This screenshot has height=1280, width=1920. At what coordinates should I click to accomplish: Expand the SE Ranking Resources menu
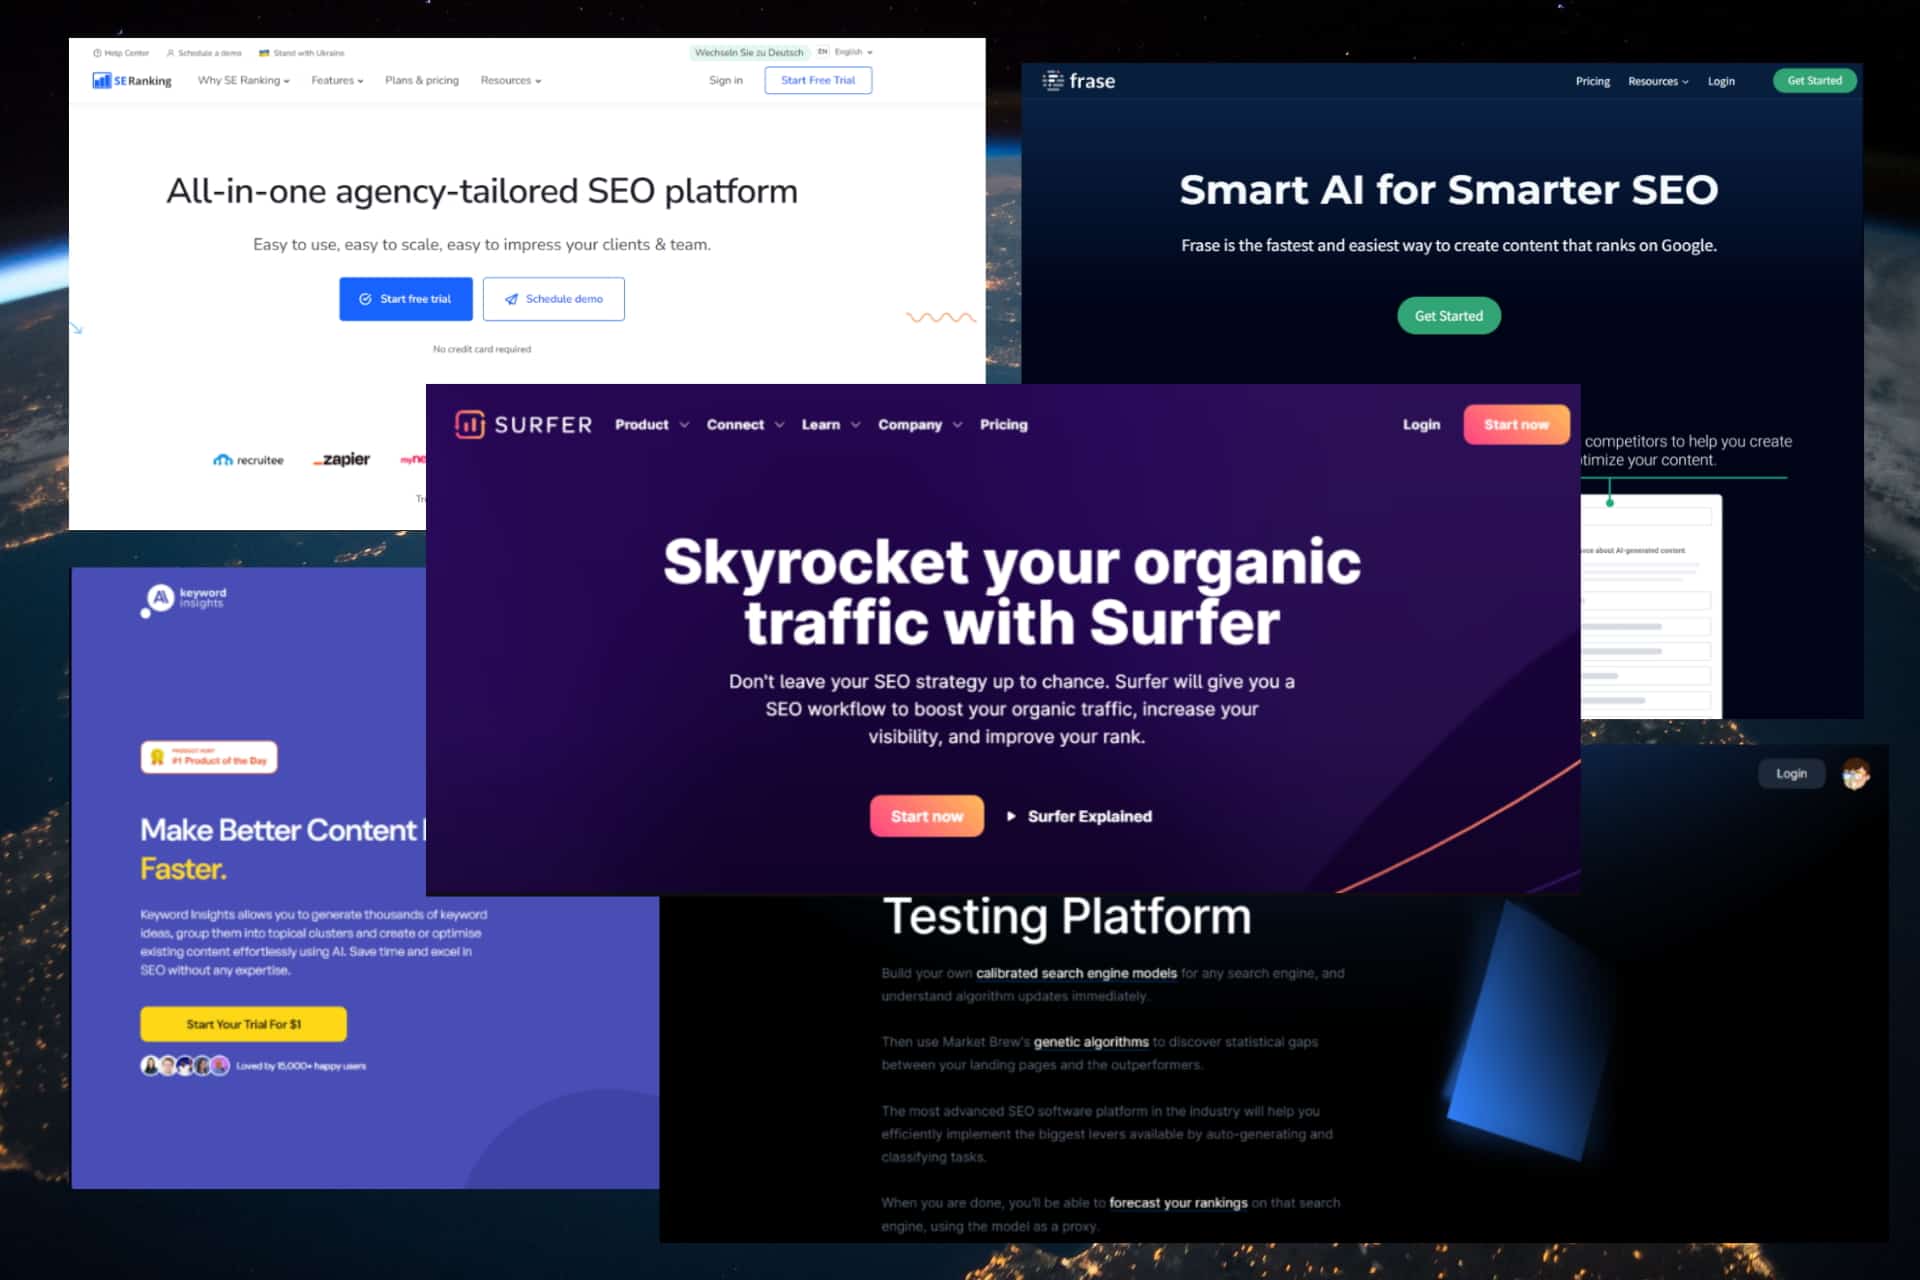click(511, 80)
